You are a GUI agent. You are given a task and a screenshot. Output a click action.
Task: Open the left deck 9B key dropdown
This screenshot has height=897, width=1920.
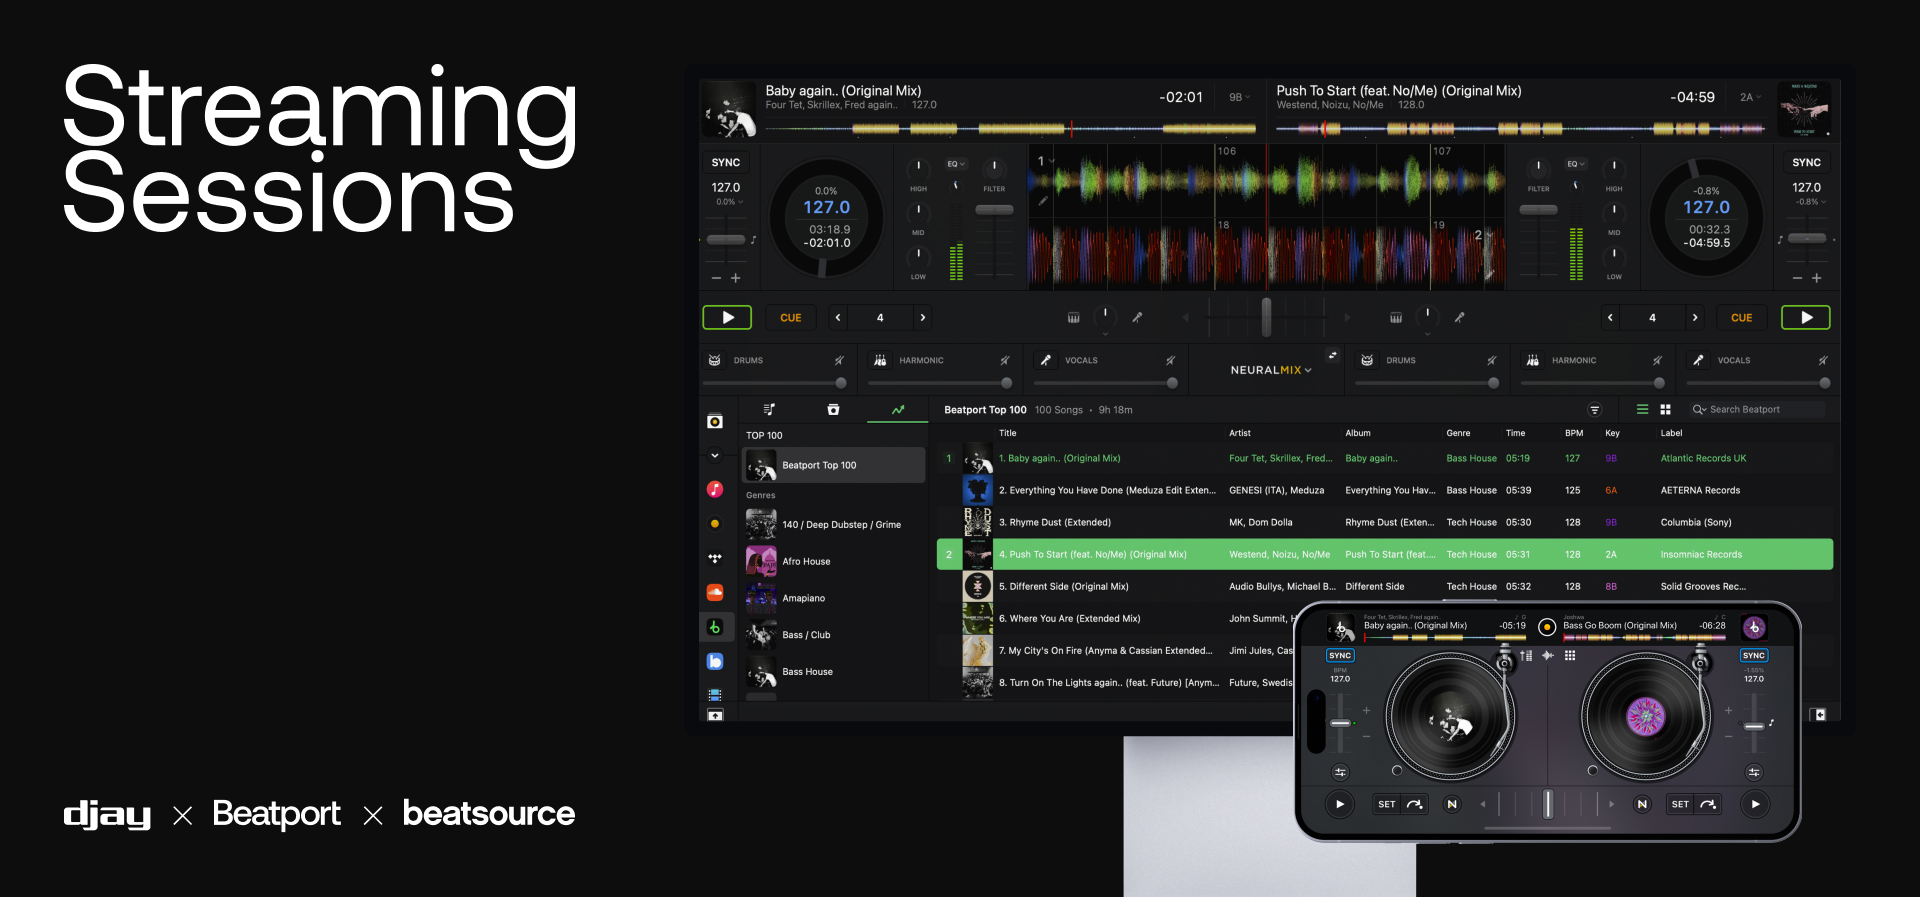point(1239,97)
